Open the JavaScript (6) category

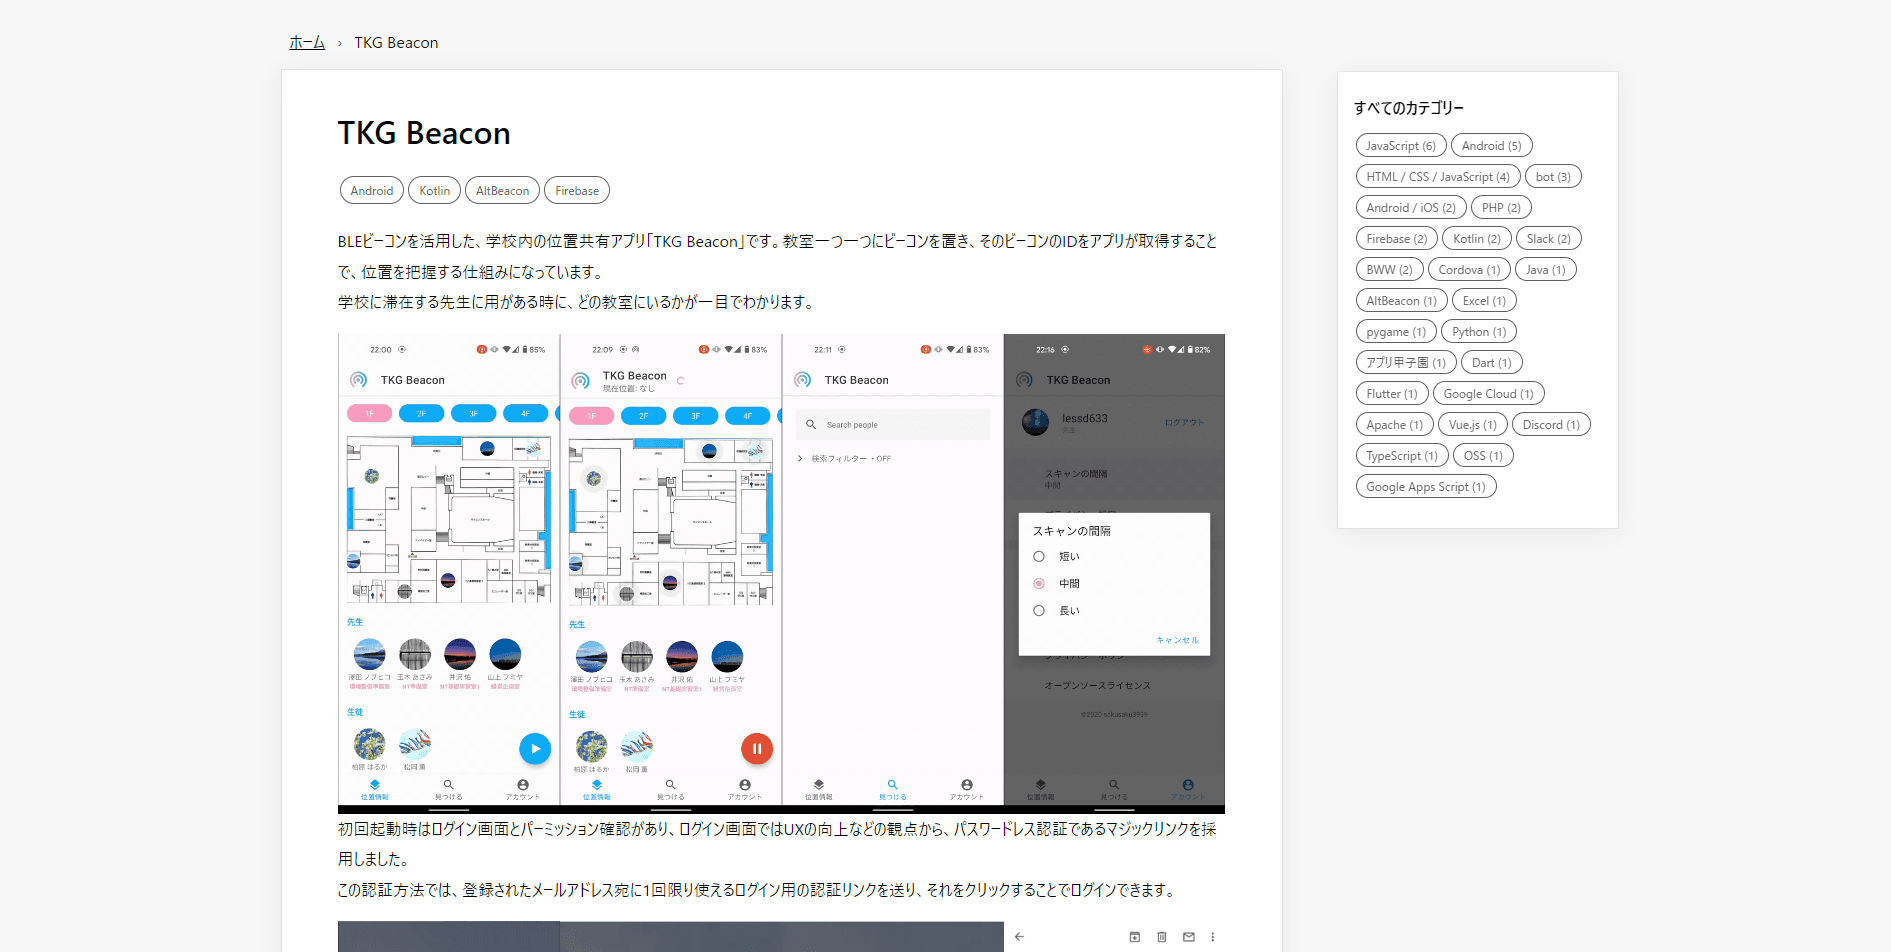1401,146
